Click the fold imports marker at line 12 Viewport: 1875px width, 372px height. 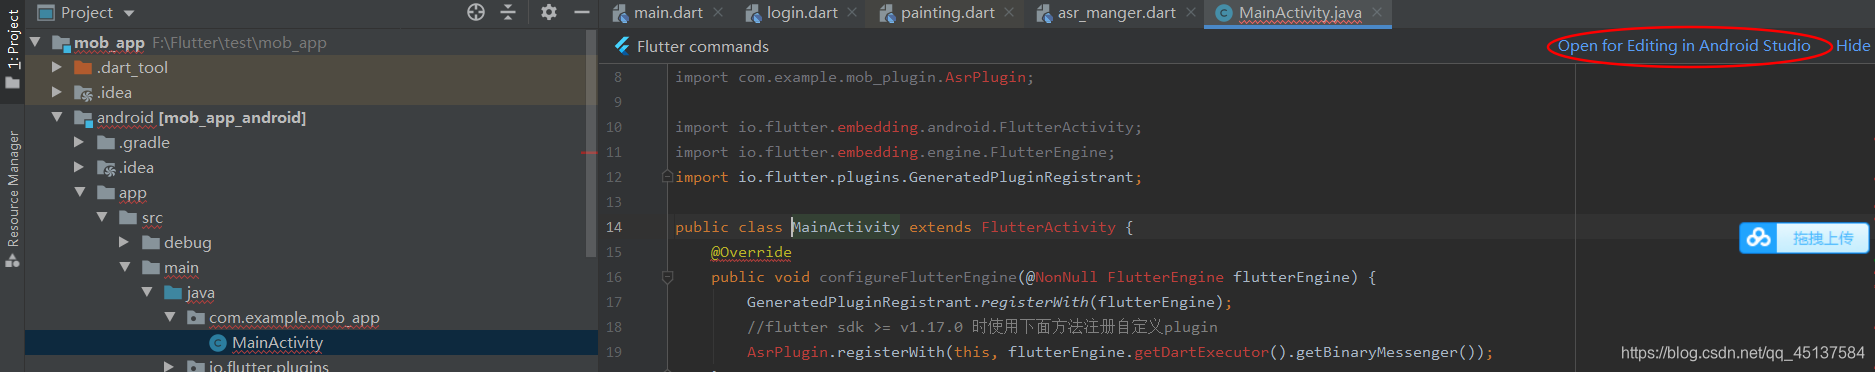click(667, 177)
